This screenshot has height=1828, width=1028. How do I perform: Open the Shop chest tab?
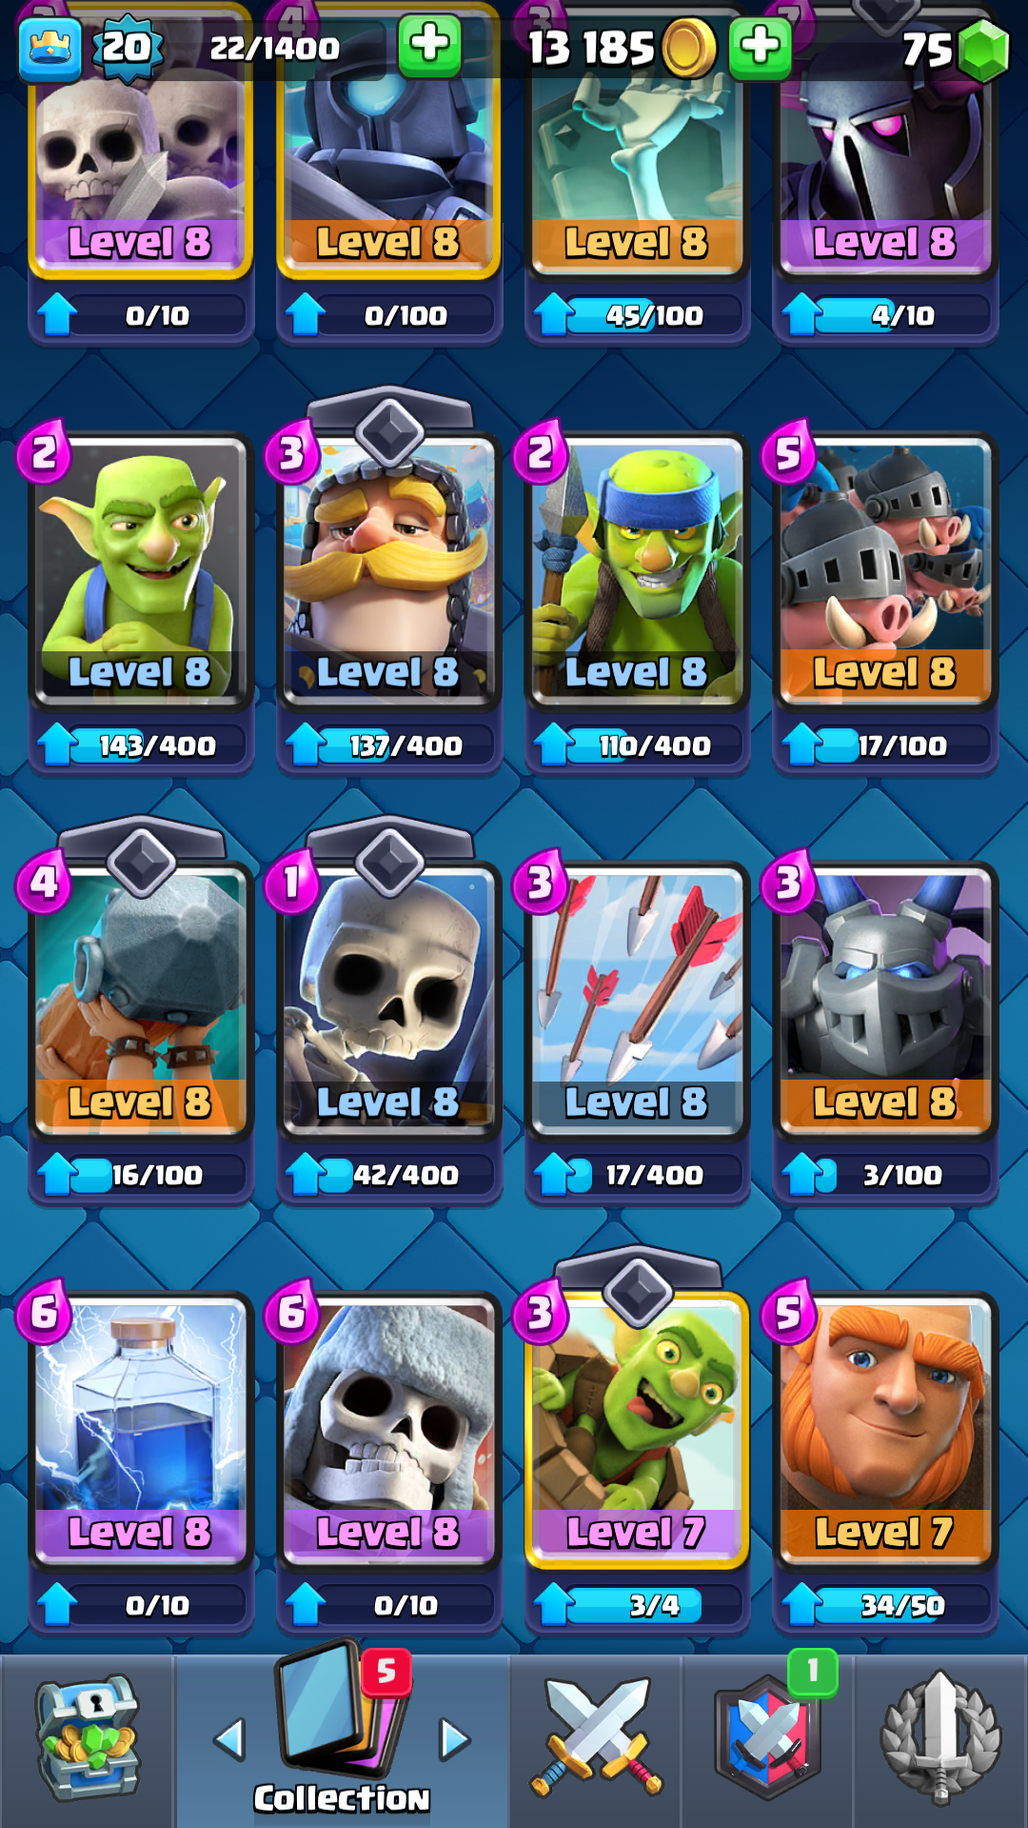87,1740
